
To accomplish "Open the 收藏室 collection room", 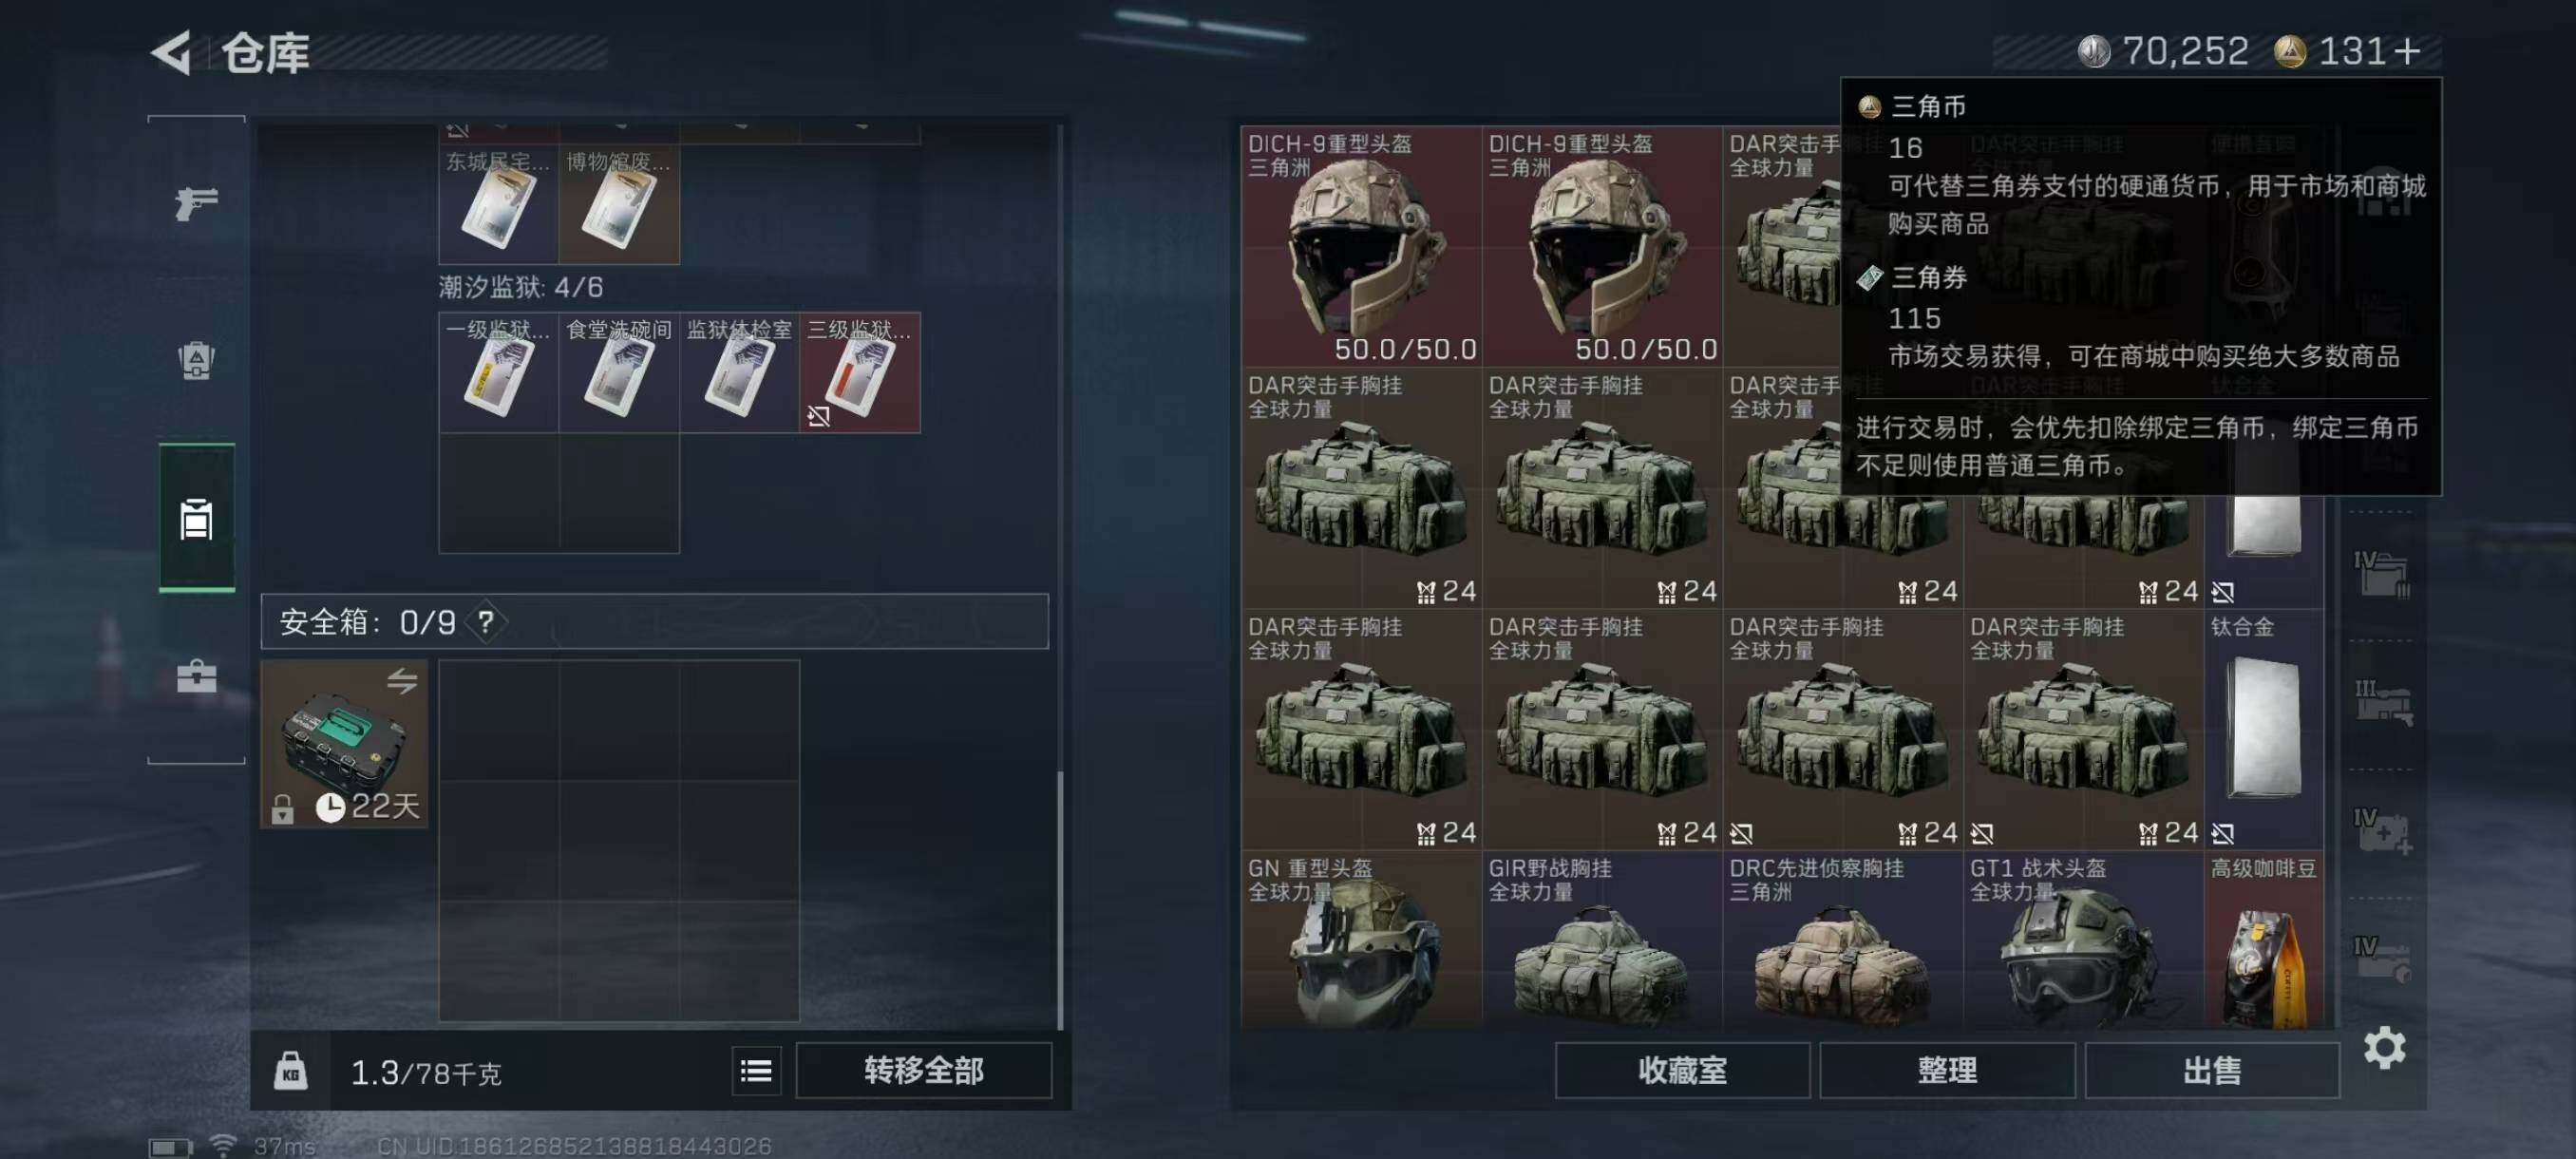I will coord(1682,1071).
